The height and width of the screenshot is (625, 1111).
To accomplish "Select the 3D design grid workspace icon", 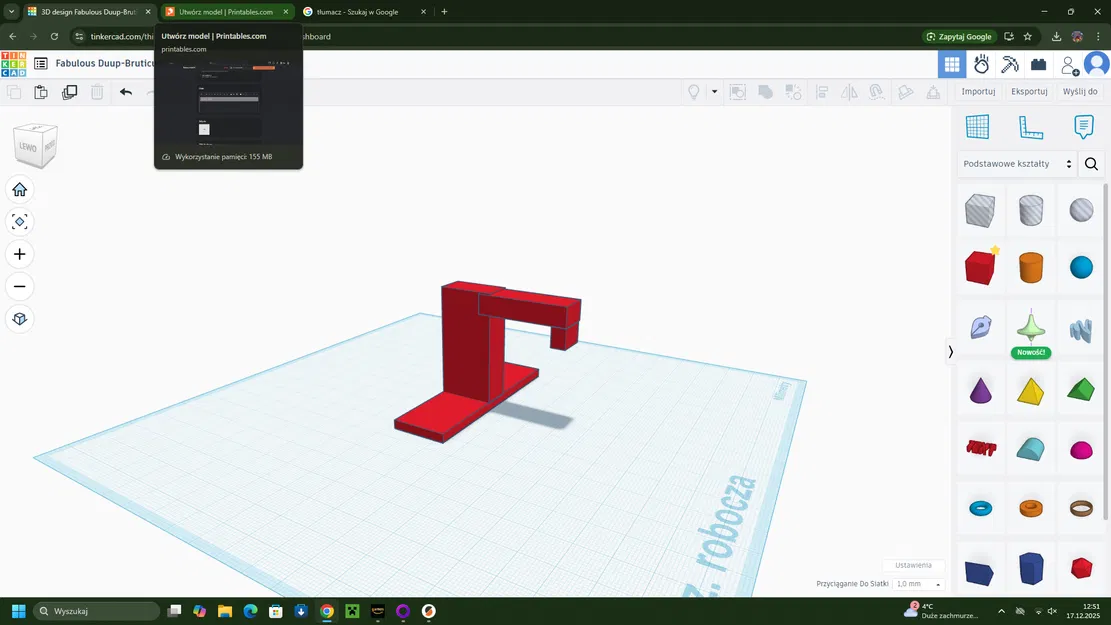I will 952,64.
